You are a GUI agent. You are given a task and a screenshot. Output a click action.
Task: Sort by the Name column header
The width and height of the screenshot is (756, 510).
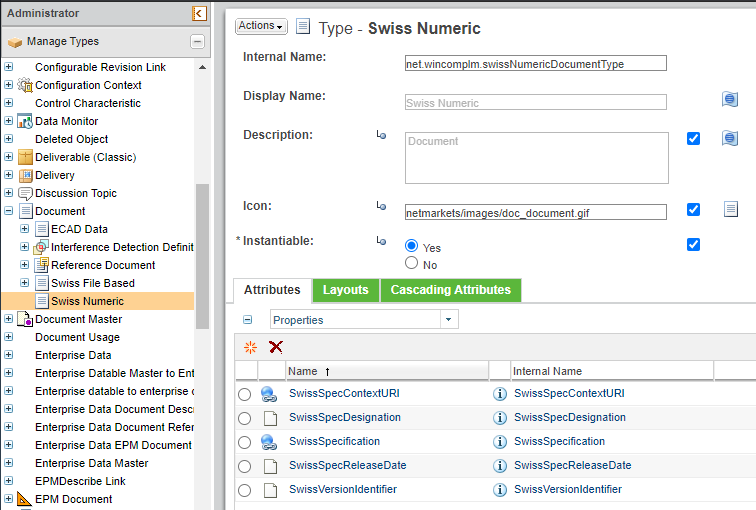(387, 371)
